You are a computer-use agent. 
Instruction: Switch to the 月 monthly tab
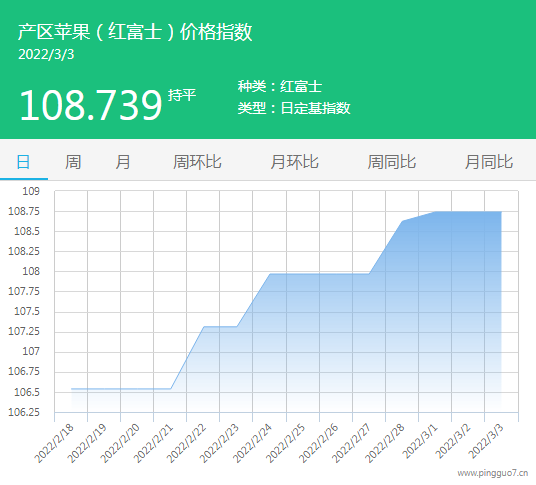(x=123, y=162)
